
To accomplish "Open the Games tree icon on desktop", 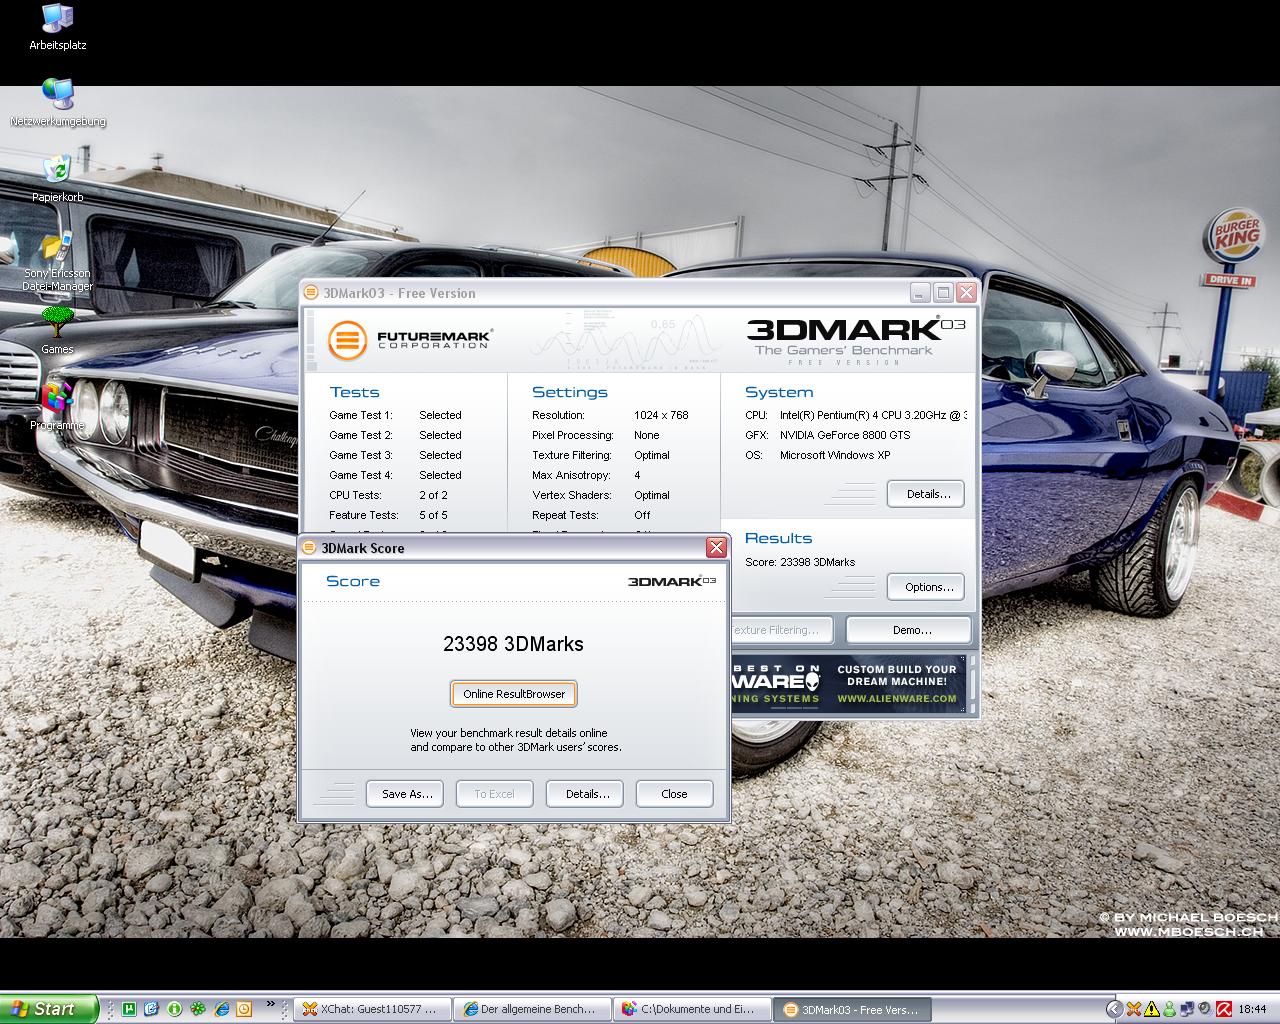I will click(x=57, y=323).
